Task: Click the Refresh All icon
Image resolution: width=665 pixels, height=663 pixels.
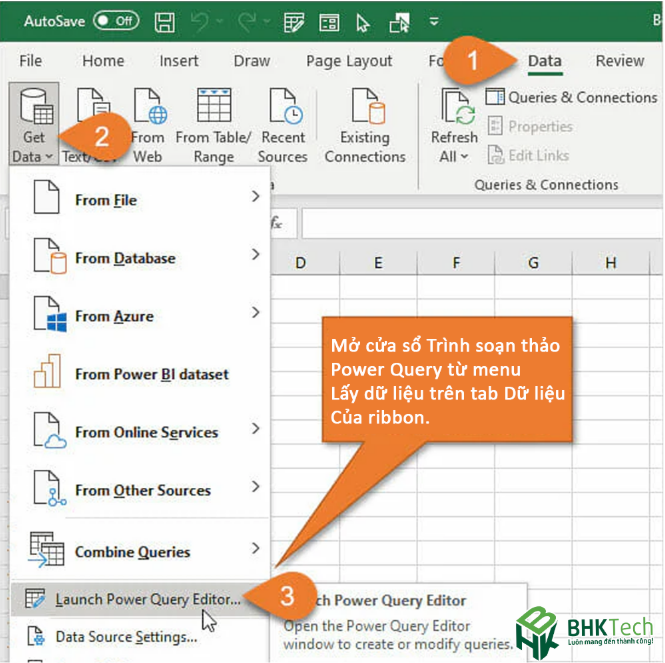Action: click(x=458, y=106)
